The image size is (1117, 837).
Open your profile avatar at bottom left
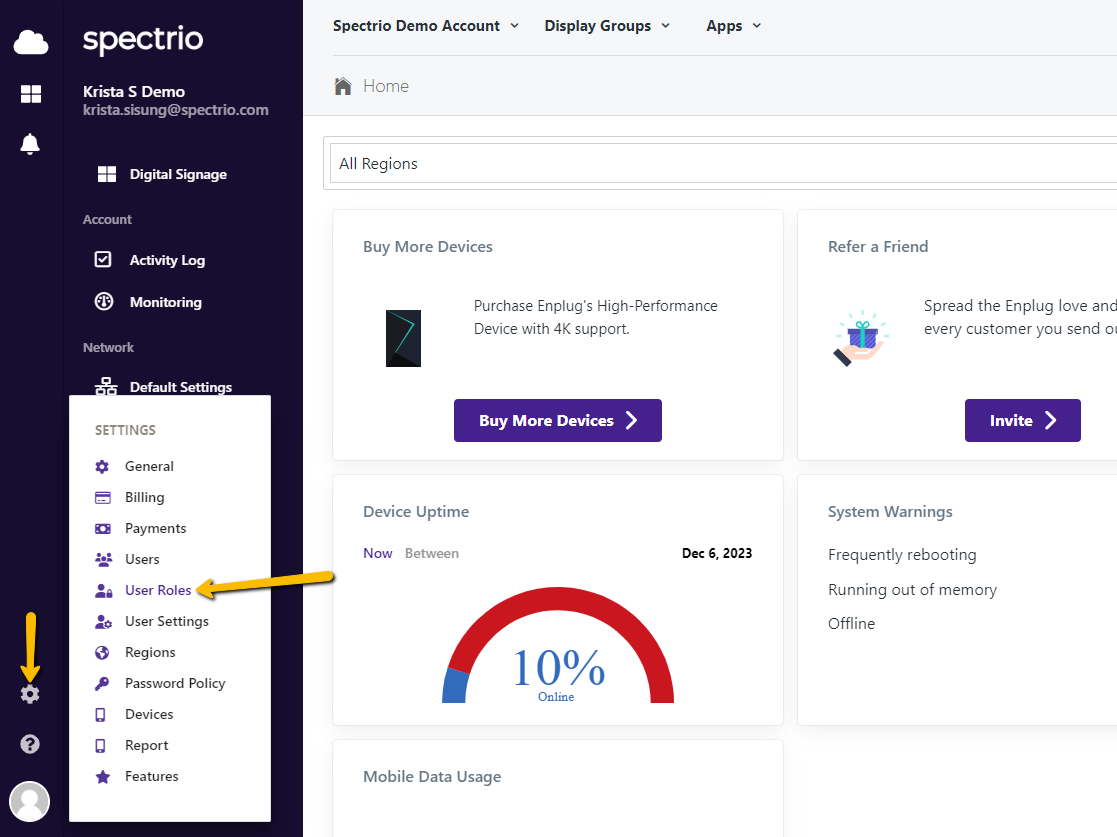[29, 801]
